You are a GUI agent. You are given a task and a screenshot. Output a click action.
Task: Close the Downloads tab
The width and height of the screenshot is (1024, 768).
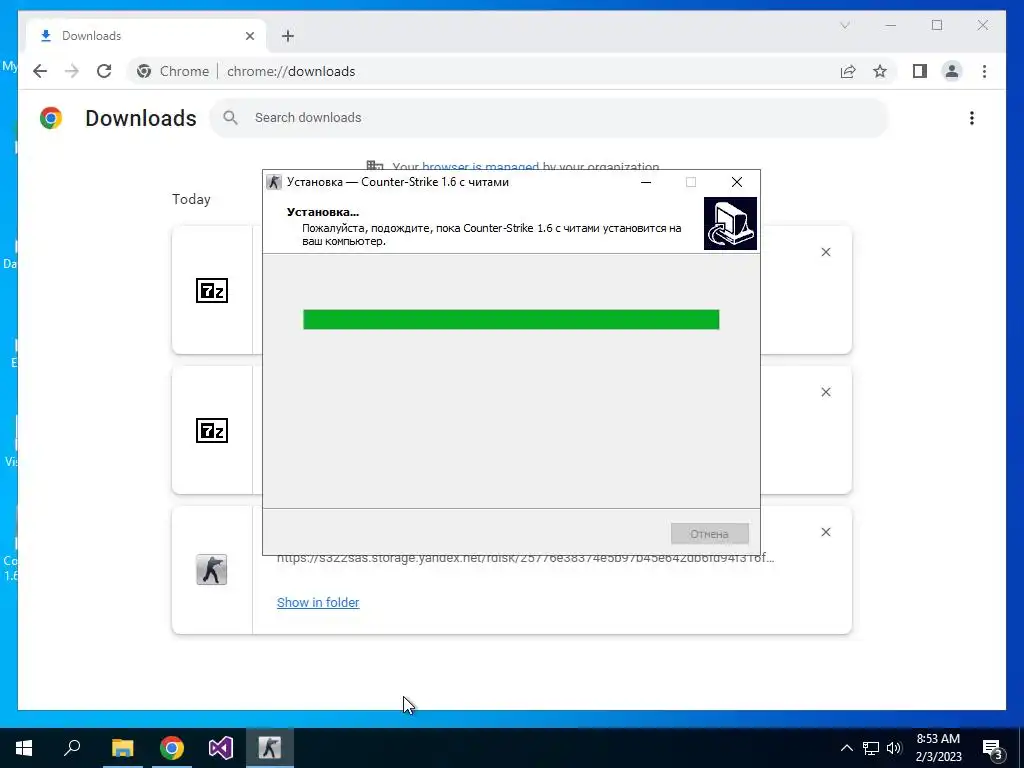coord(249,36)
